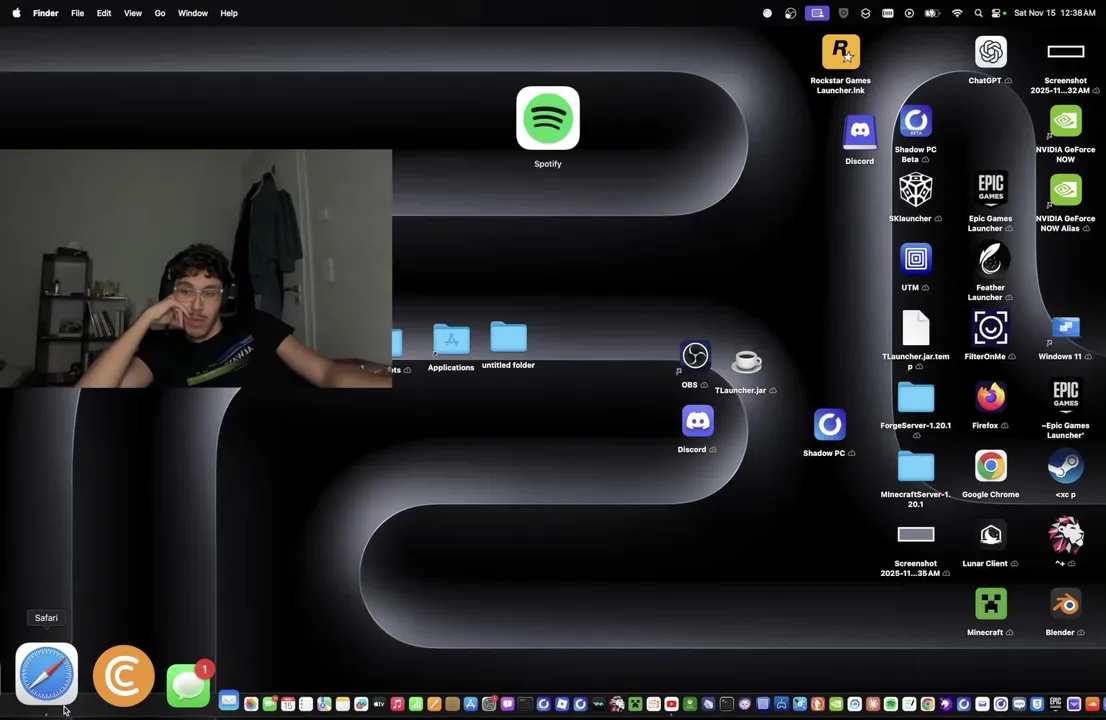Select the TLauncher.jar.temp file icon
The height and width of the screenshot is (720, 1106).
click(916, 328)
